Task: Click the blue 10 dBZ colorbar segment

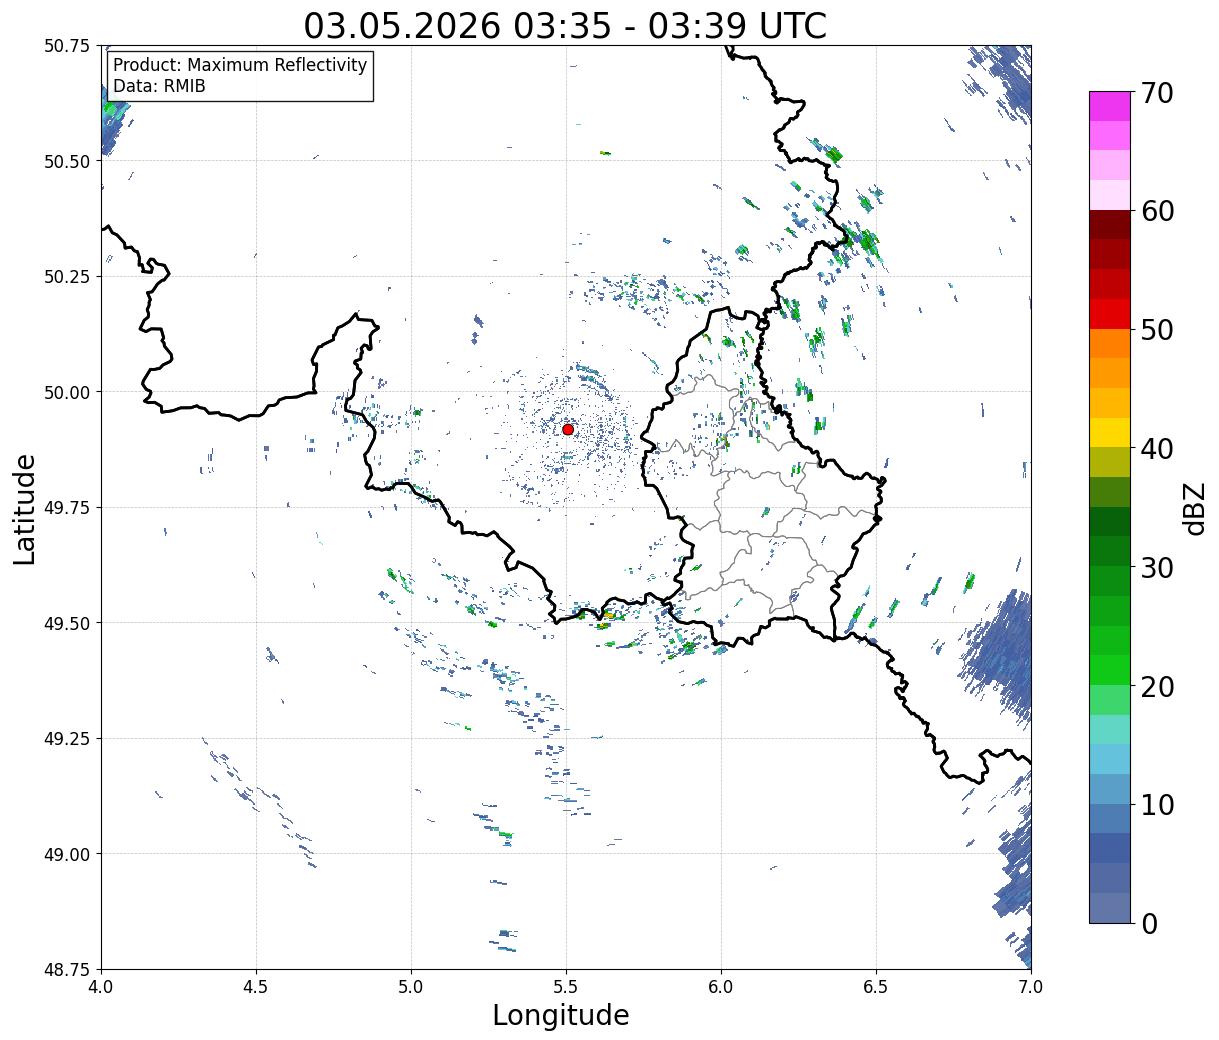Action: pos(1110,818)
